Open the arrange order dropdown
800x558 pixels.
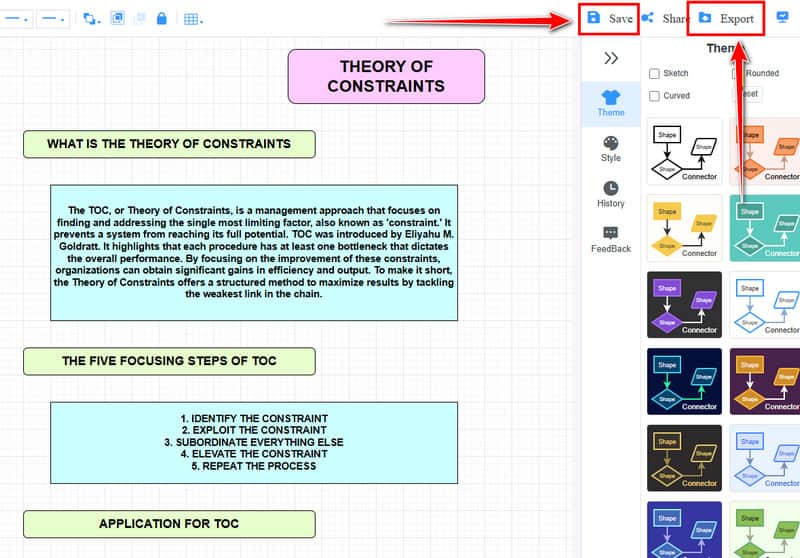pos(91,18)
